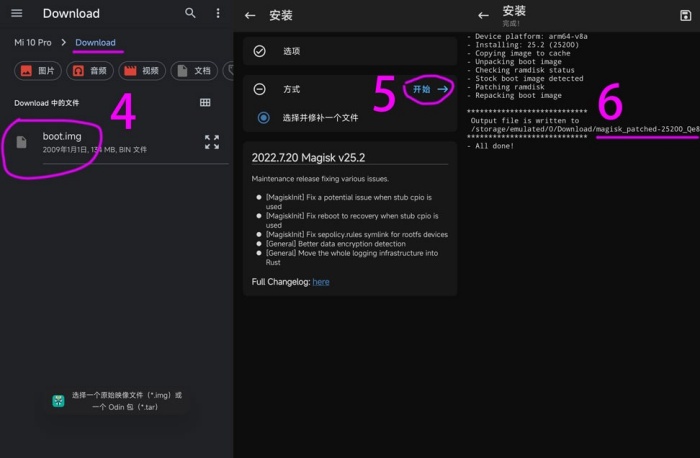The height and width of the screenshot is (458, 700).
Task: Open the Full Changelog 'here' link
Action: 320,282
